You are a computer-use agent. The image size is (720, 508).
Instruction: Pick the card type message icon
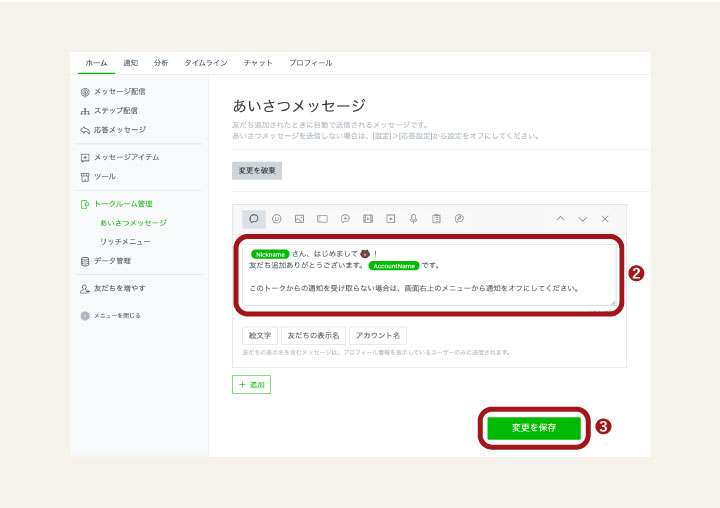pyautogui.click(x=459, y=219)
